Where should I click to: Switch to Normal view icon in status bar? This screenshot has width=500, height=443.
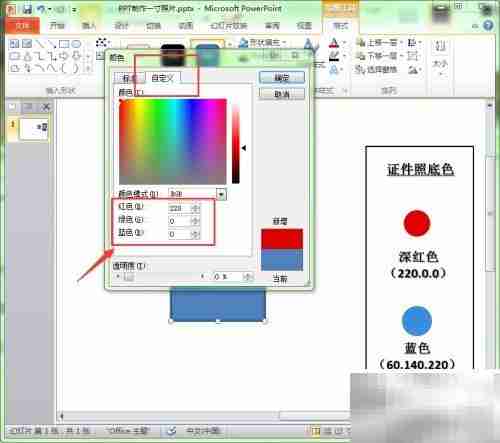314,431
